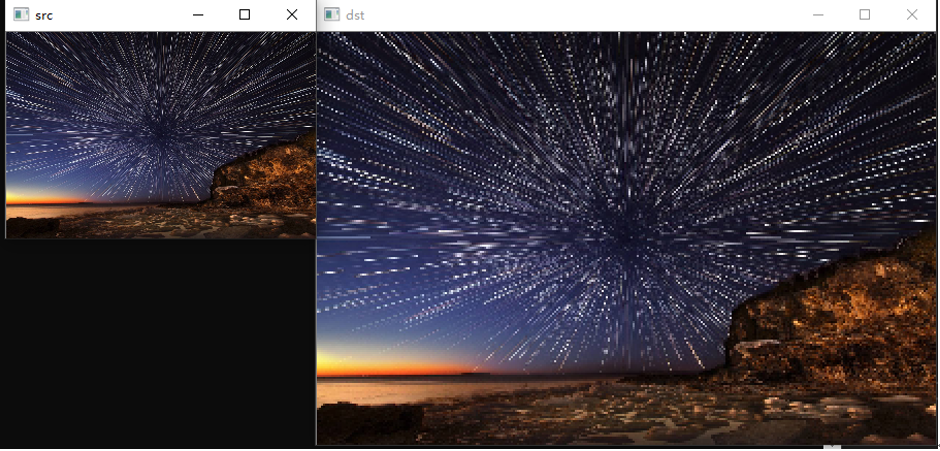The image size is (940, 451).
Task: Select the dst window title text
Action: (x=355, y=15)
